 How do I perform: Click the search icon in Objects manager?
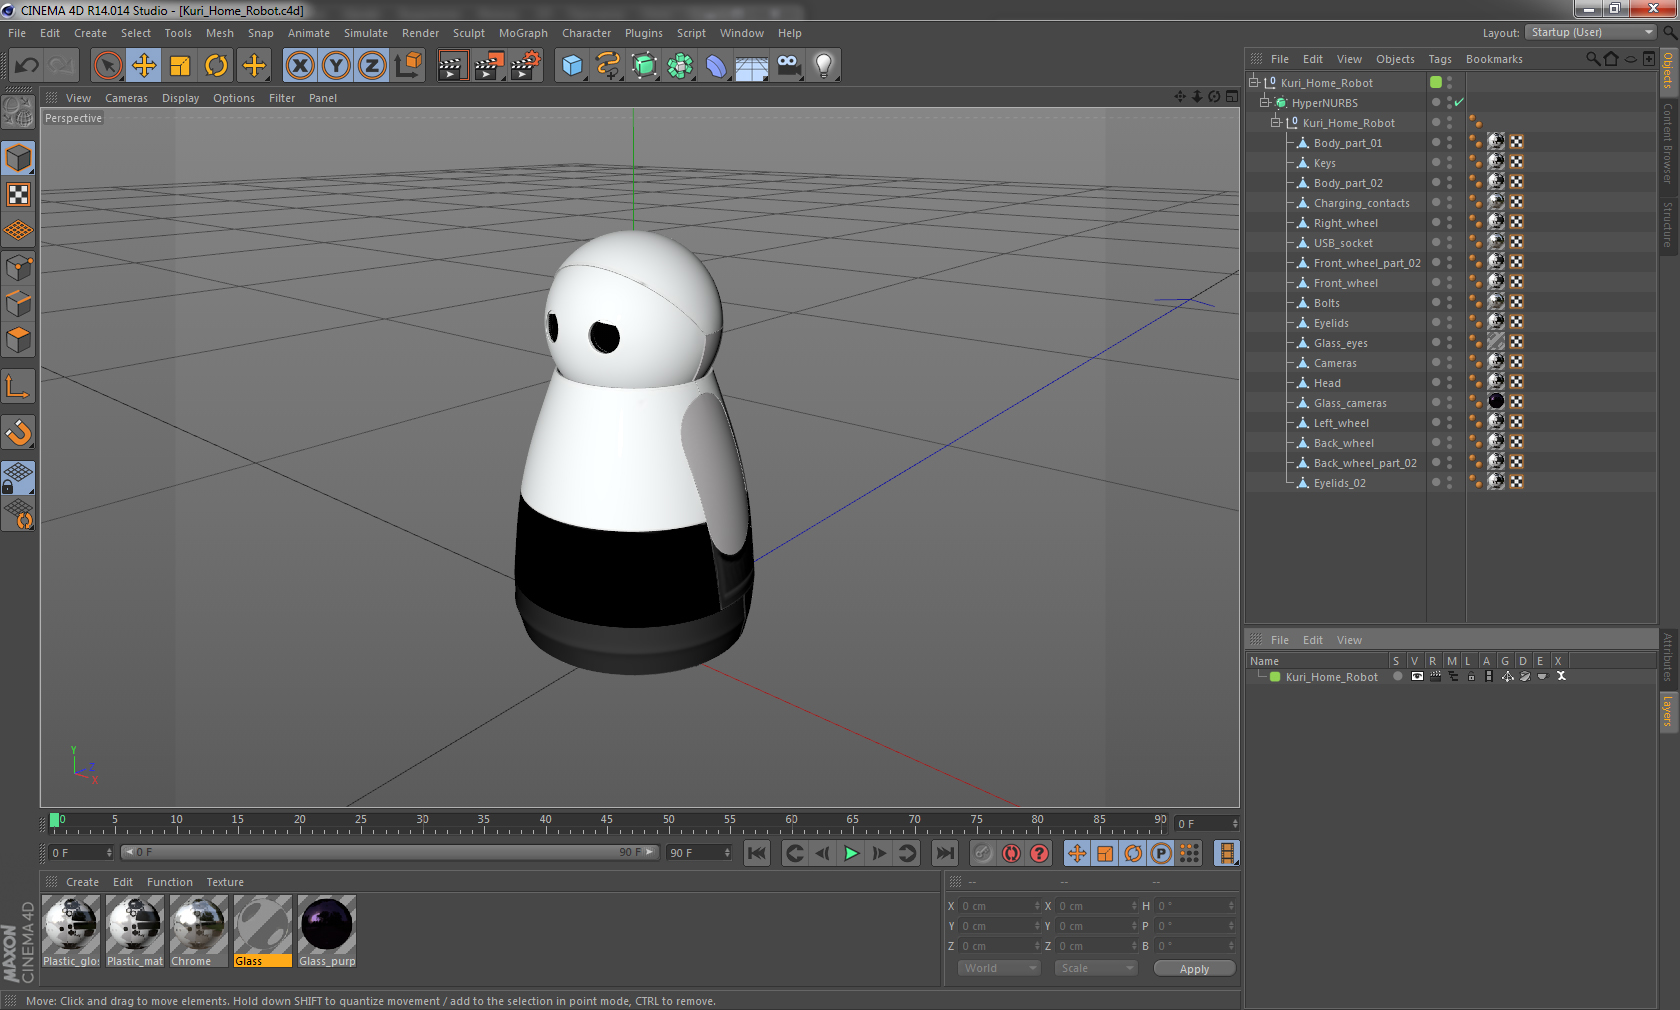click(x=1592, y=59)
